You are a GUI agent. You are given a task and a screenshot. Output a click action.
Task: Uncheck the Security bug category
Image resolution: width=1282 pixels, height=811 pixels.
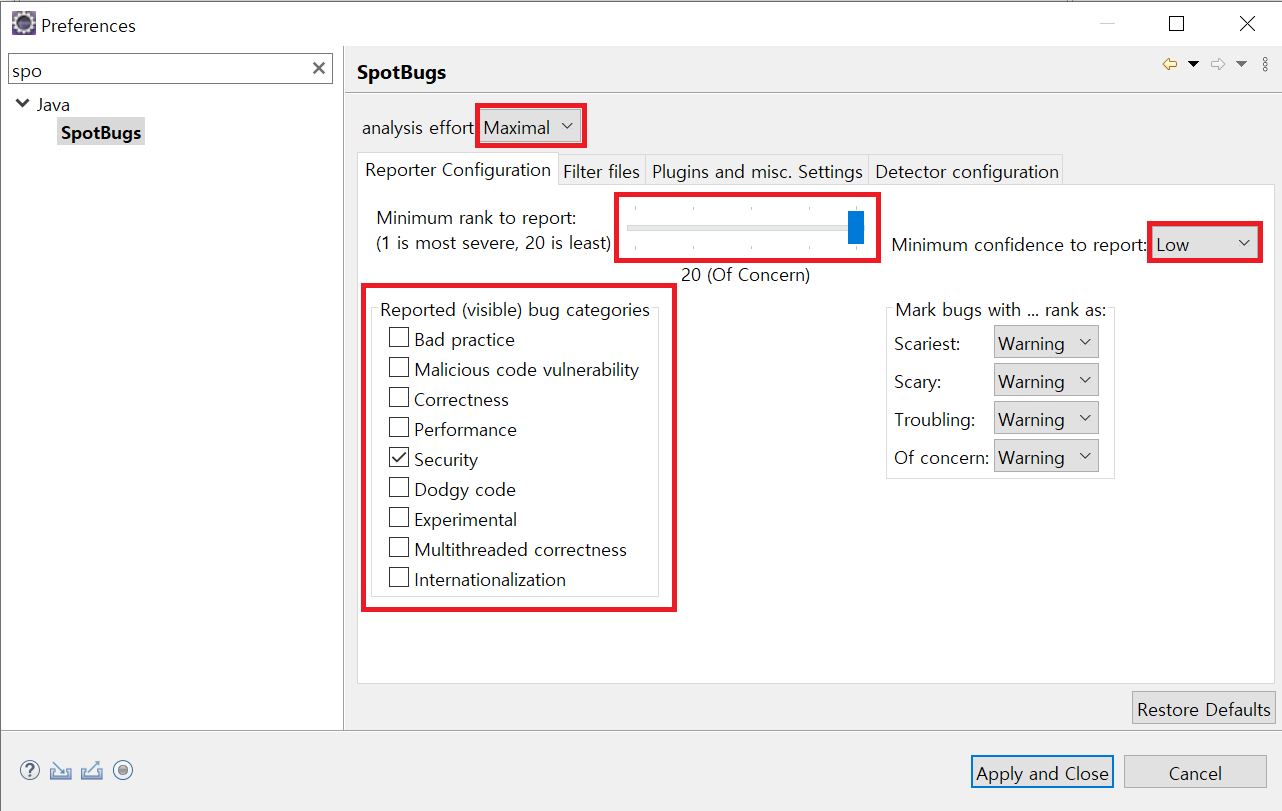(399, 458)
